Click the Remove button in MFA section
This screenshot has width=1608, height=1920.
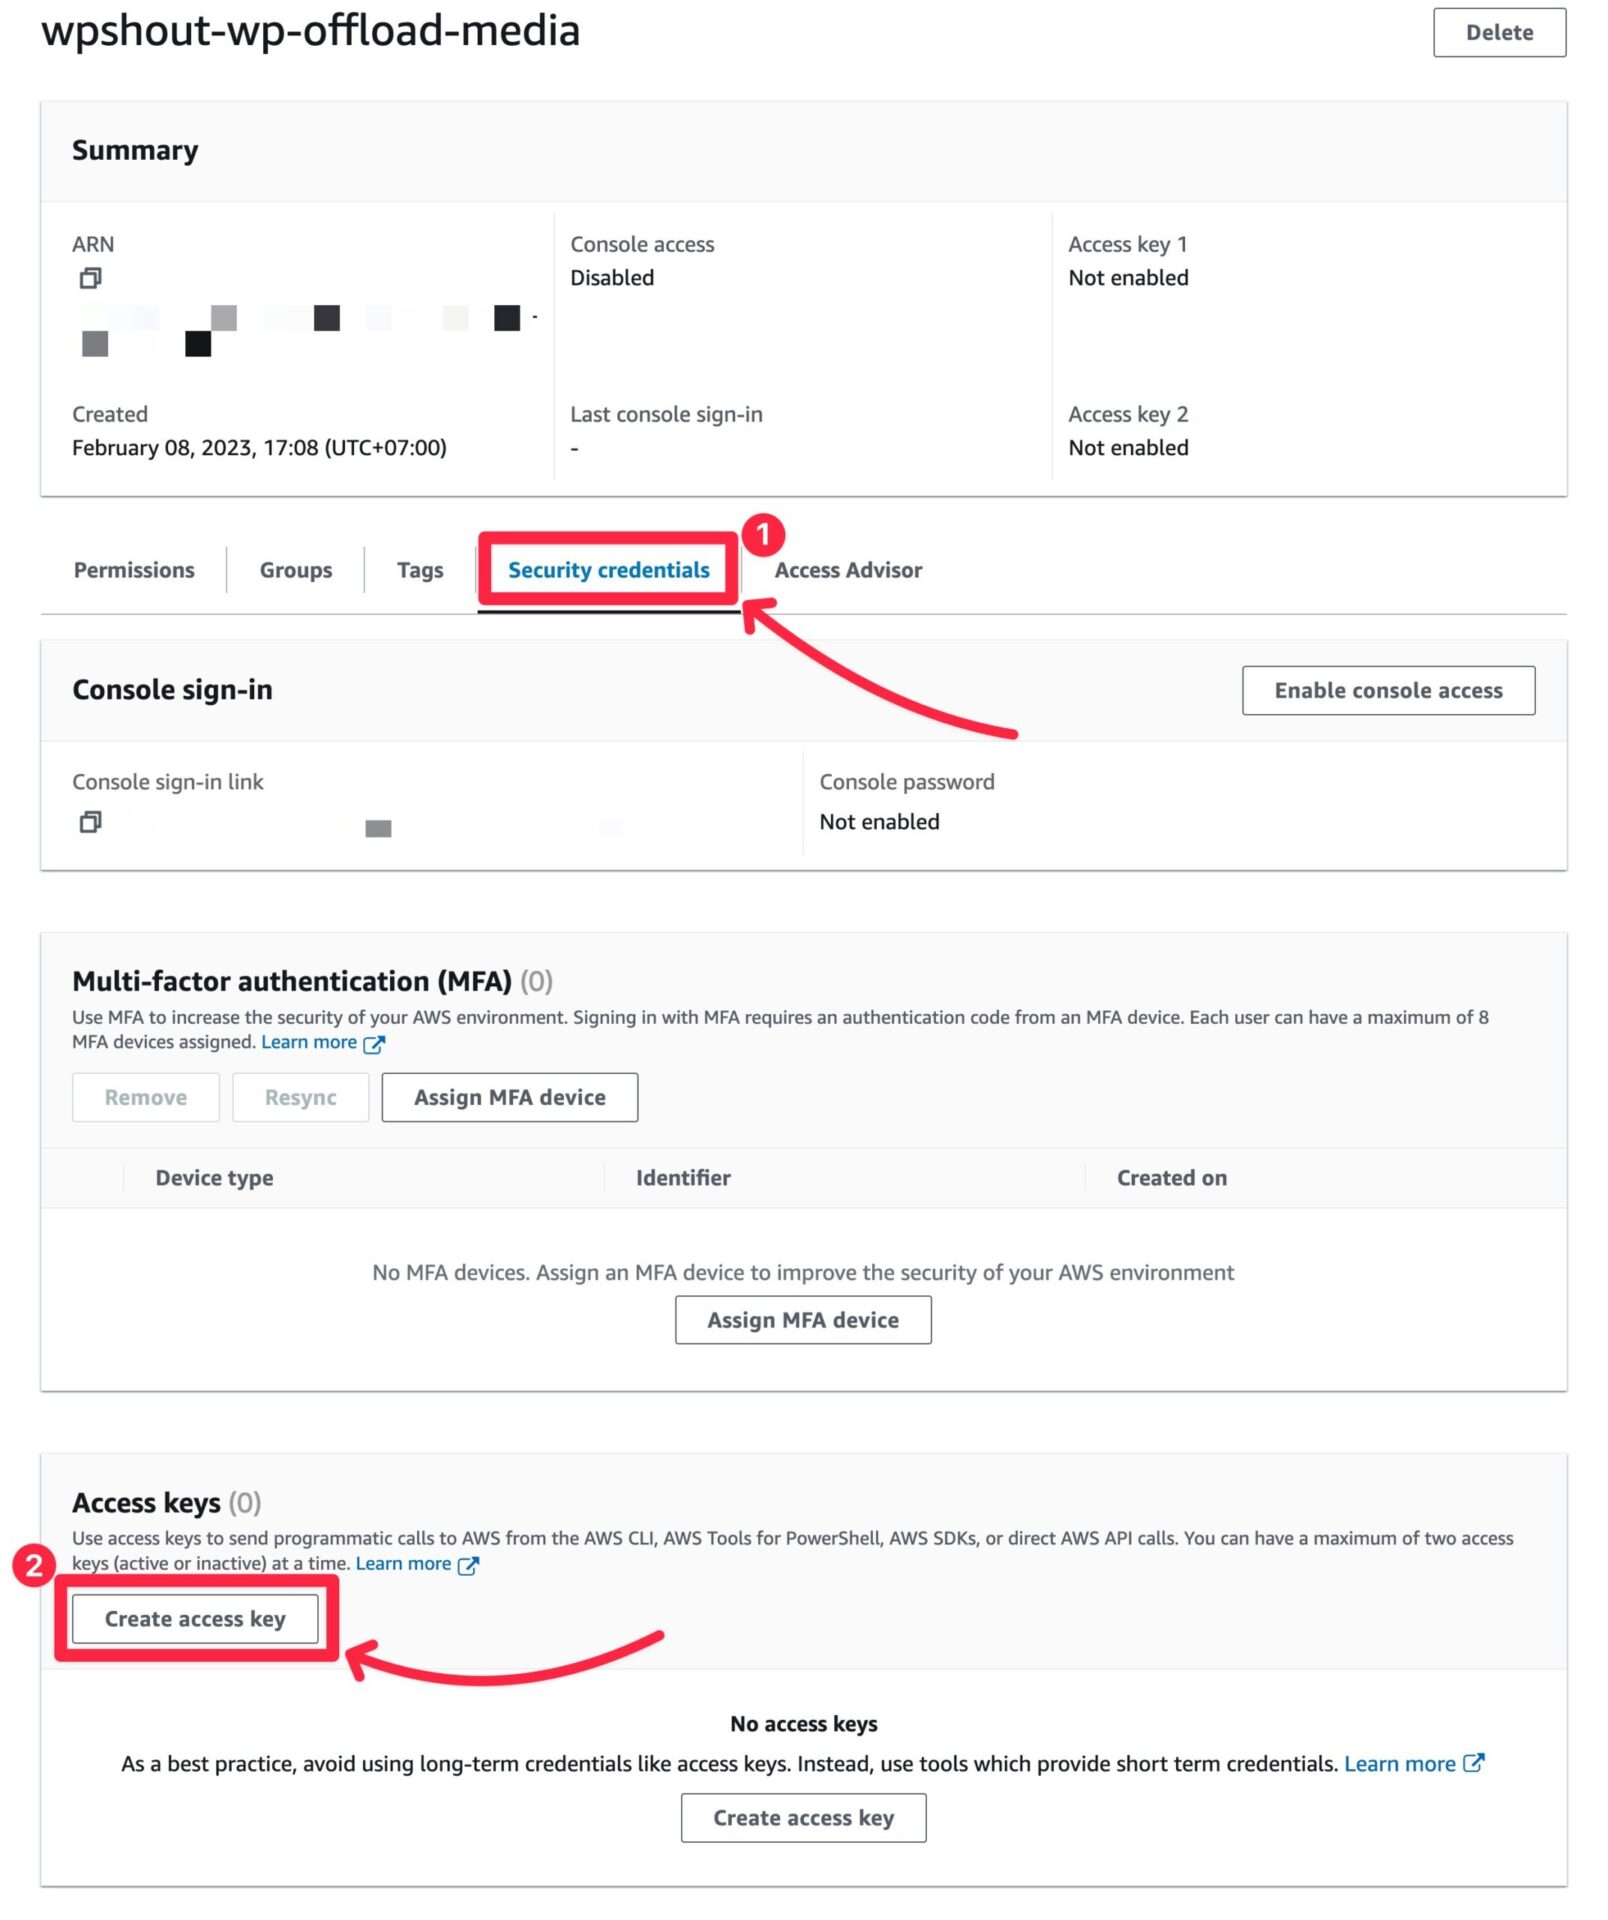click(x=145, y=1097)
